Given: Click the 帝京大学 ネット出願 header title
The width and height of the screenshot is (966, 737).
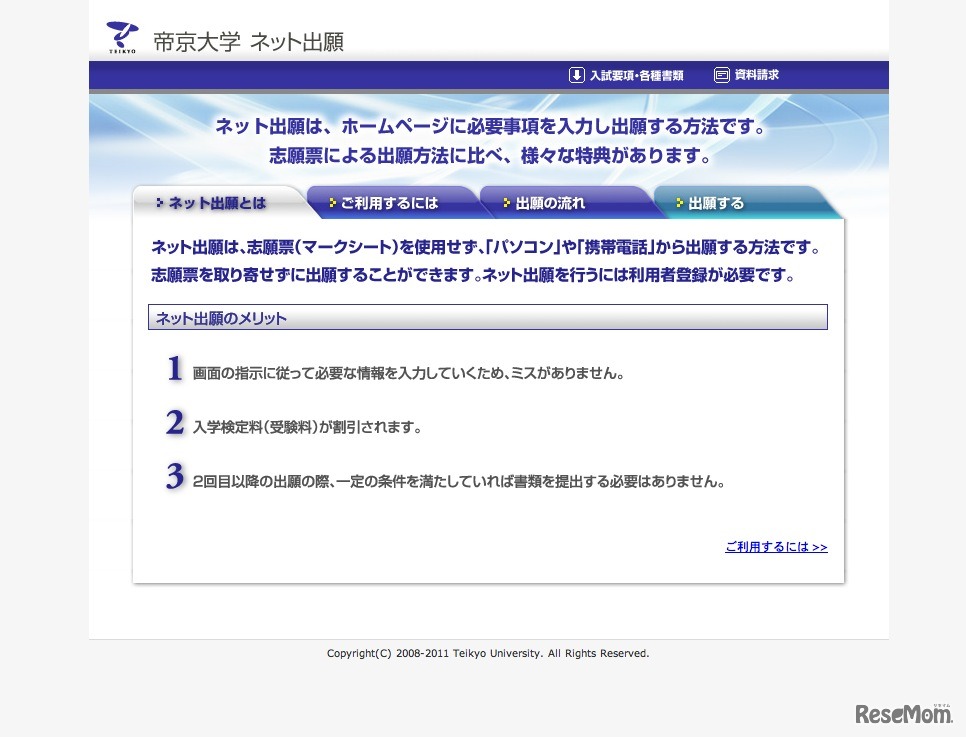Looking at the screenshot, I should 248,41.
